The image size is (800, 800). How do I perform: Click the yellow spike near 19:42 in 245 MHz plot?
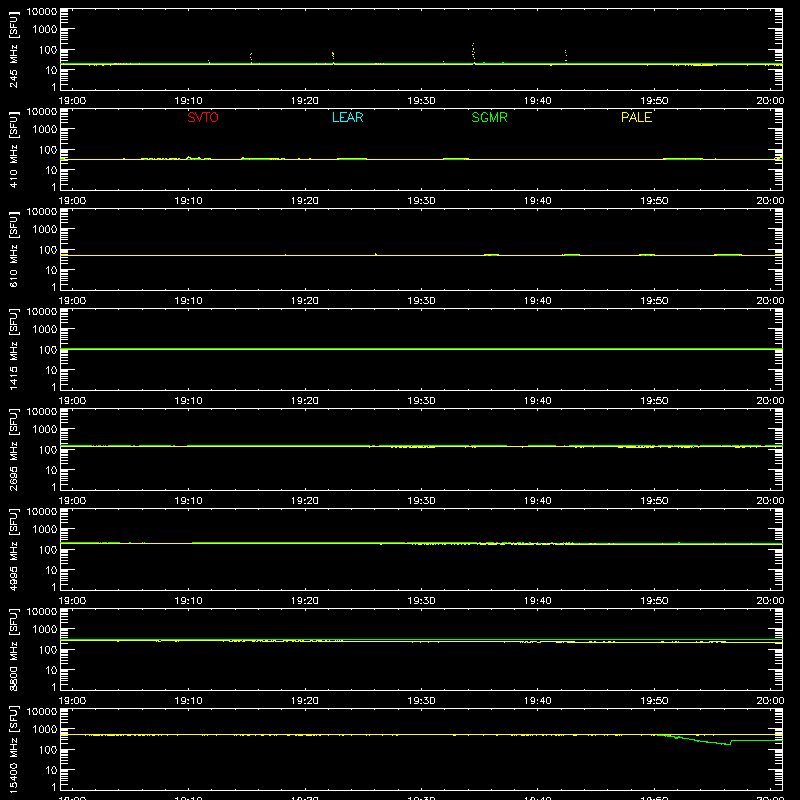(566, 56)
